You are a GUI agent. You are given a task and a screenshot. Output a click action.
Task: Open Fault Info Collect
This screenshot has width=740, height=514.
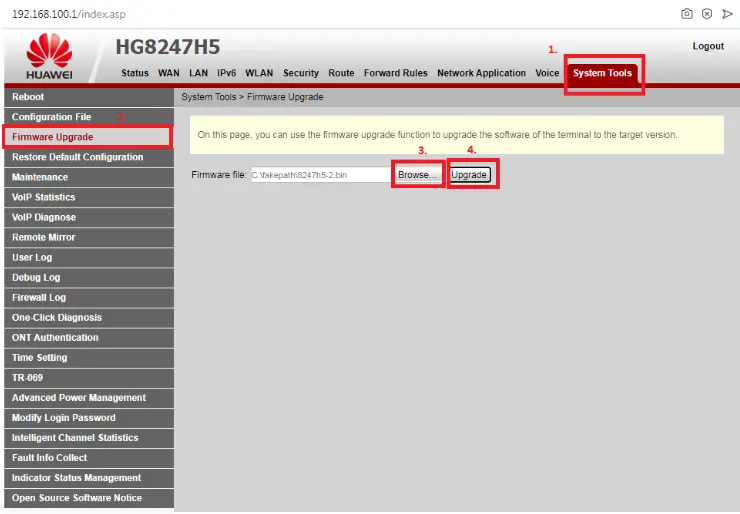click(89, 458)
